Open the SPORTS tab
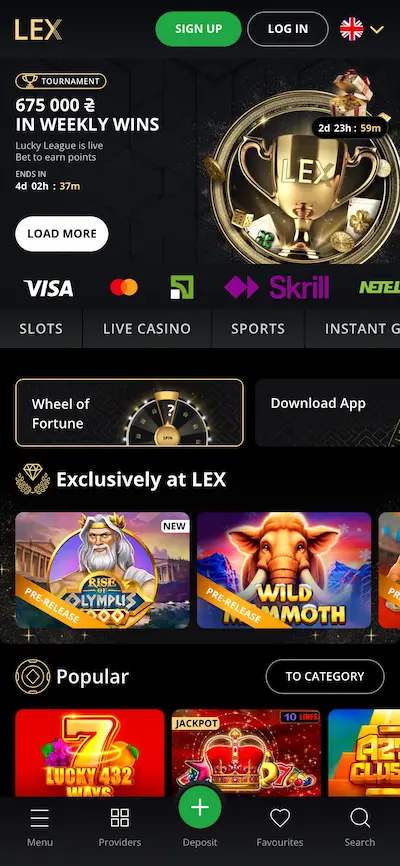The image size is (400, 866). (x=258, y=329)
